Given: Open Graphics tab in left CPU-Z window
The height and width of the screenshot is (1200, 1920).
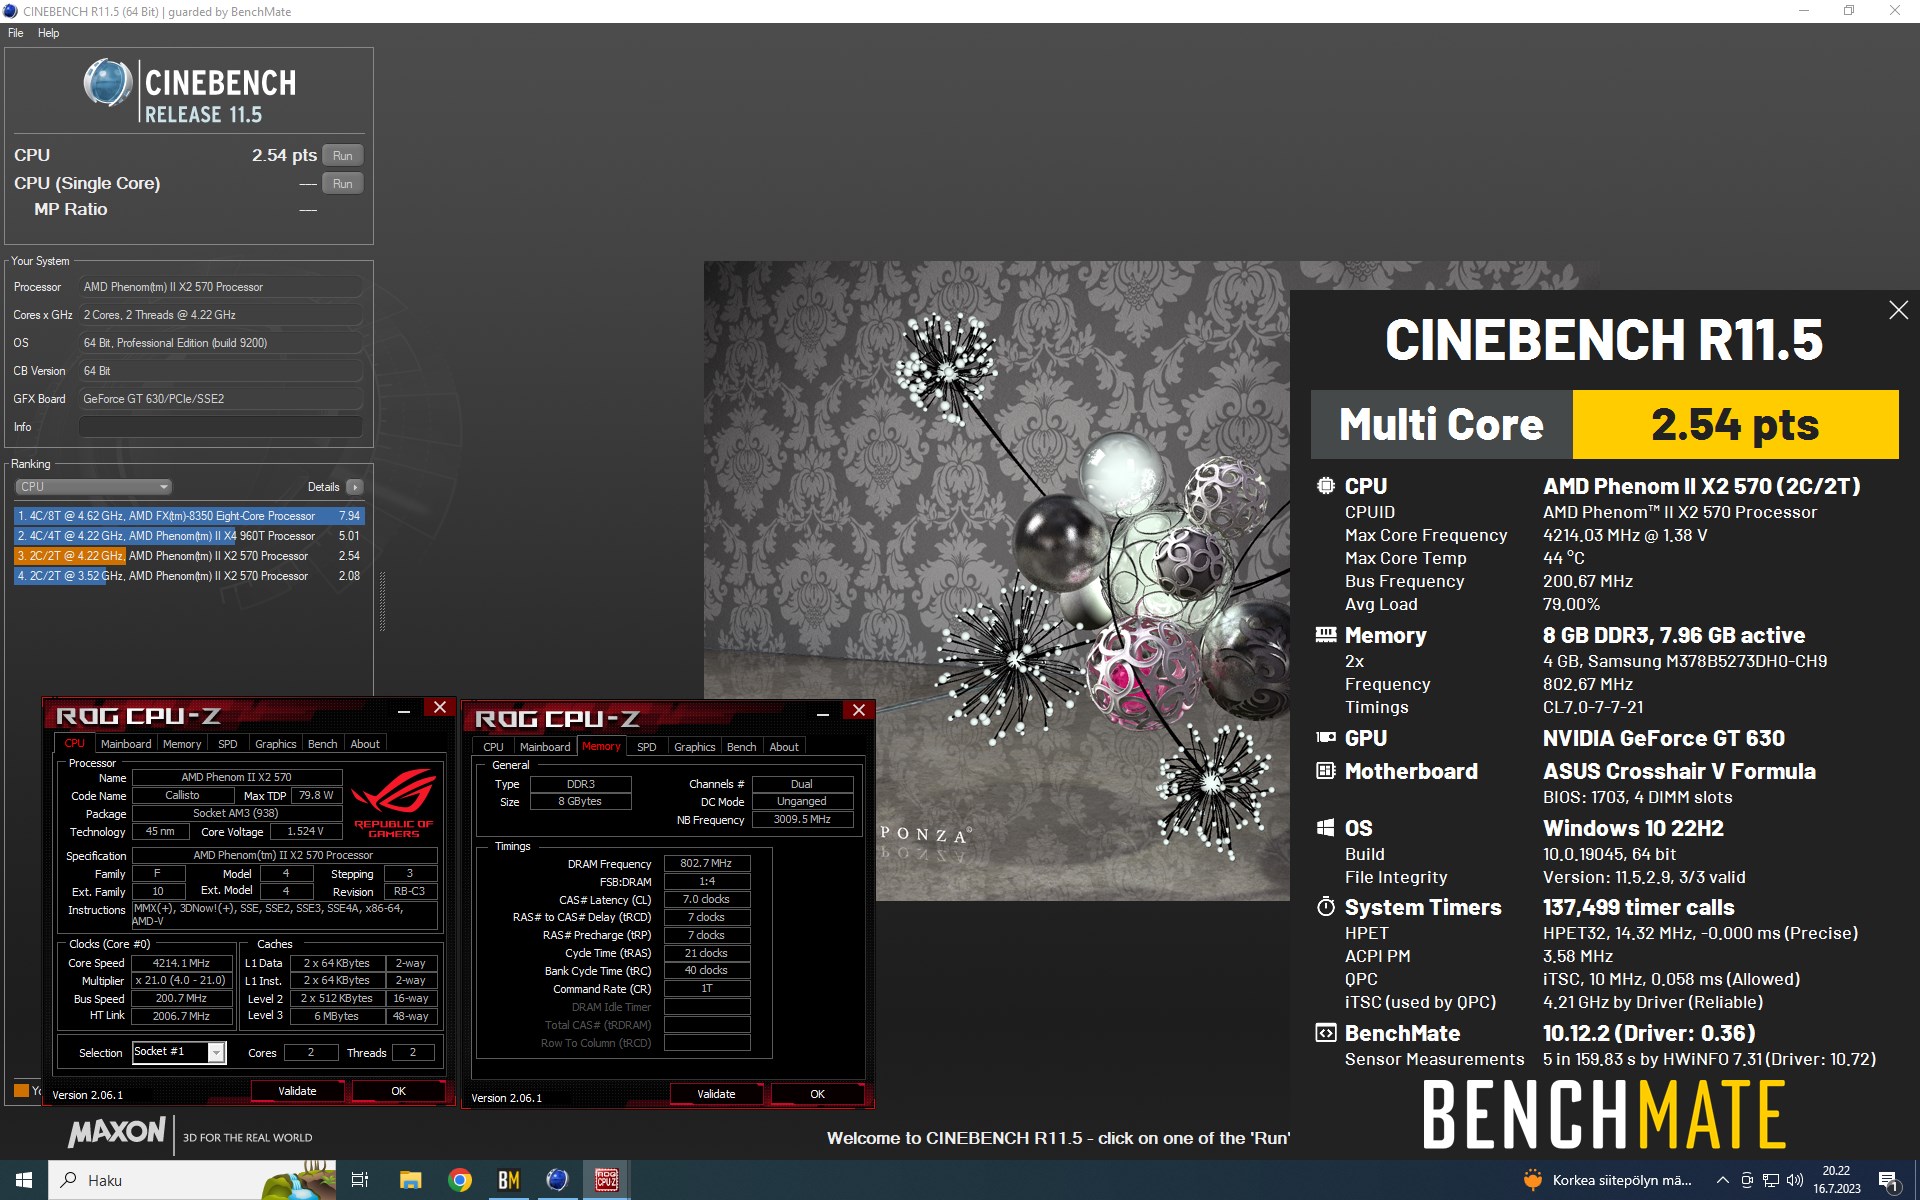Looking at the screenshot, I should point(276,744).
